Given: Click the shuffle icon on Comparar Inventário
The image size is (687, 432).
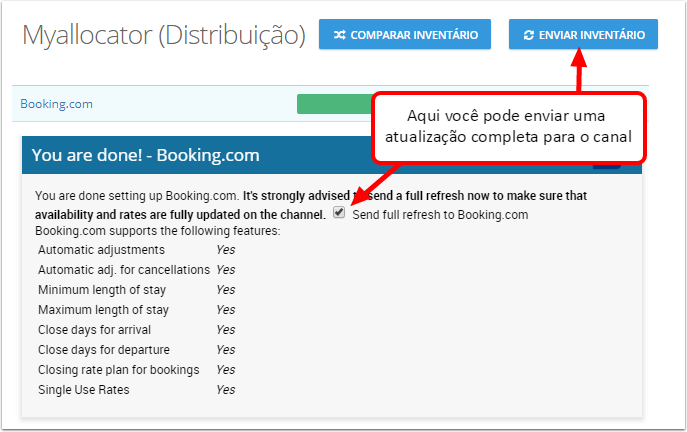Looking at the screenshot, I should [340, 35].
